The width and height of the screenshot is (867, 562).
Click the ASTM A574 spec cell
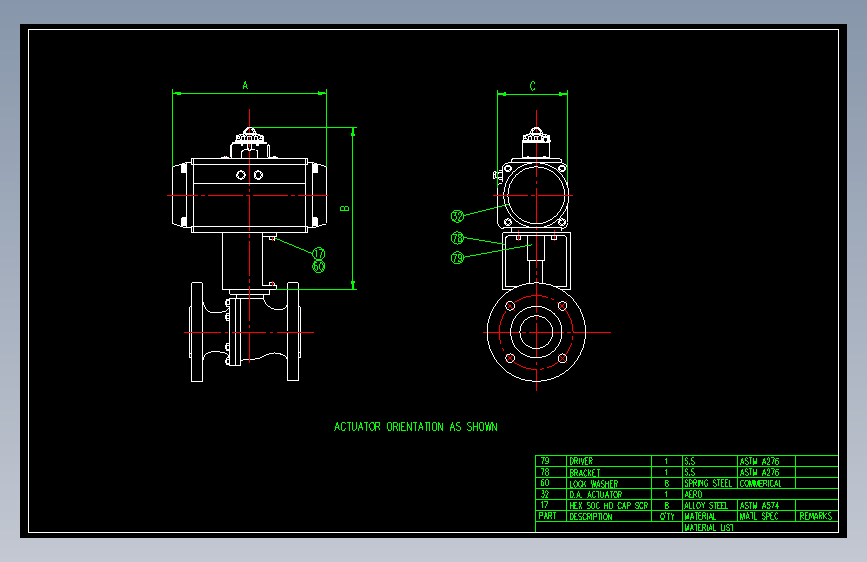pyautogui.click(x=766, y=505)
